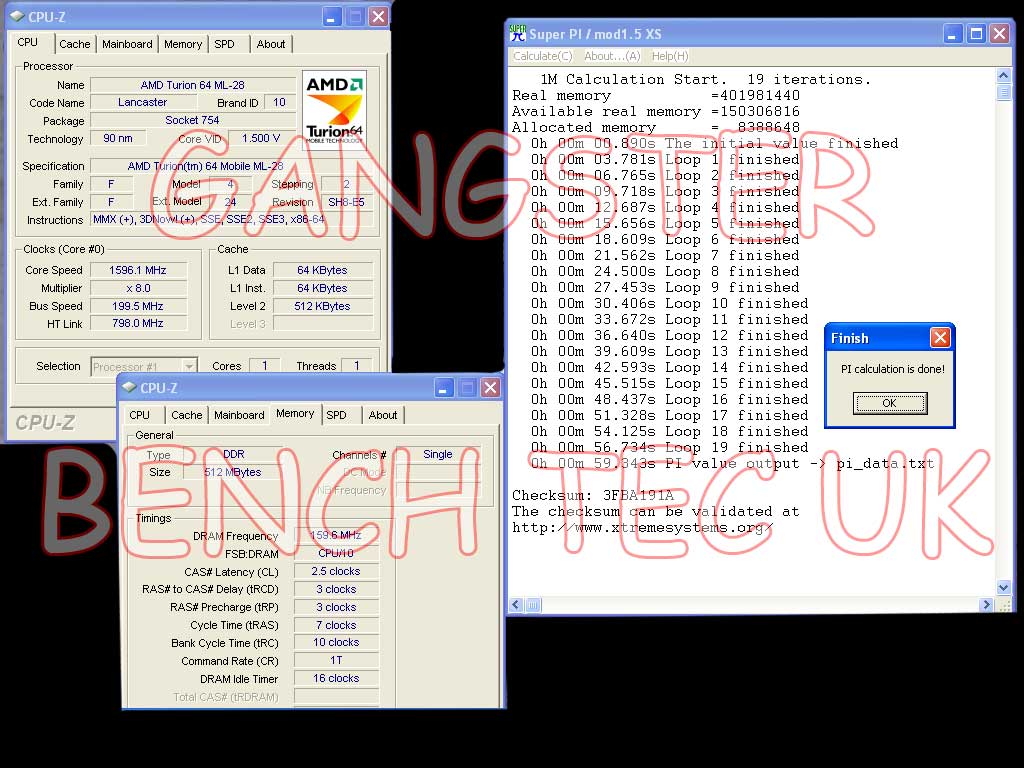Screen dimensions: 1024x768
Task: Switch to CPU tab in lower CPU-Z window
Action: tap(139, 415)
